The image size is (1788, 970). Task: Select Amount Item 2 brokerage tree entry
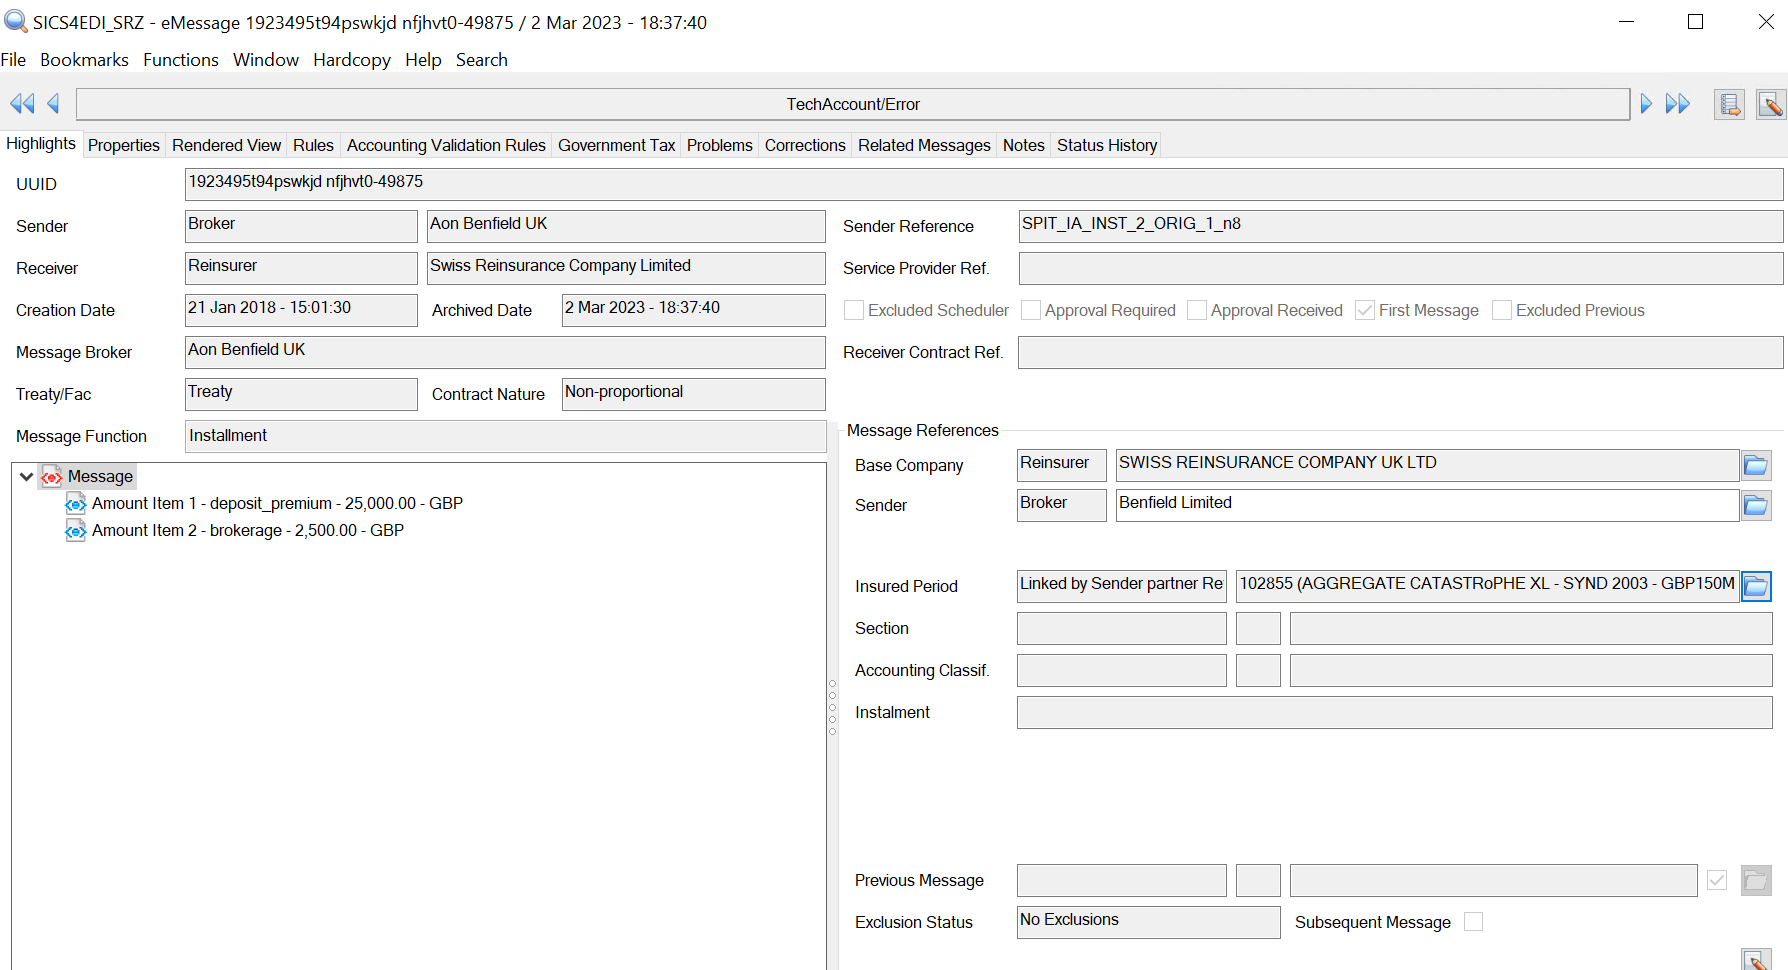pos(247,531)
